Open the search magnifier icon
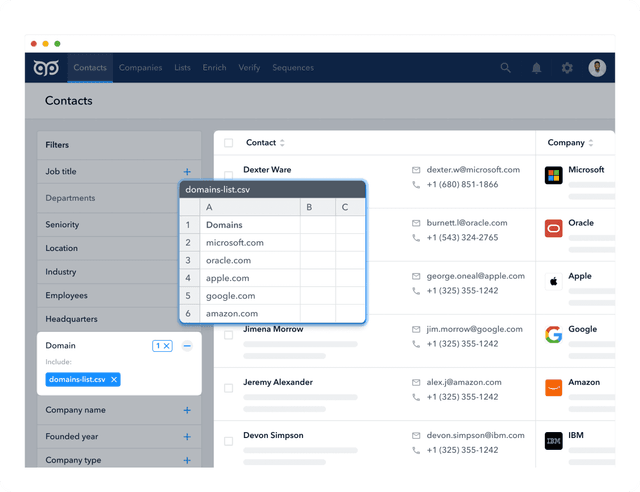The width and height of the screenshot is (640, 492). pos(505,68)
